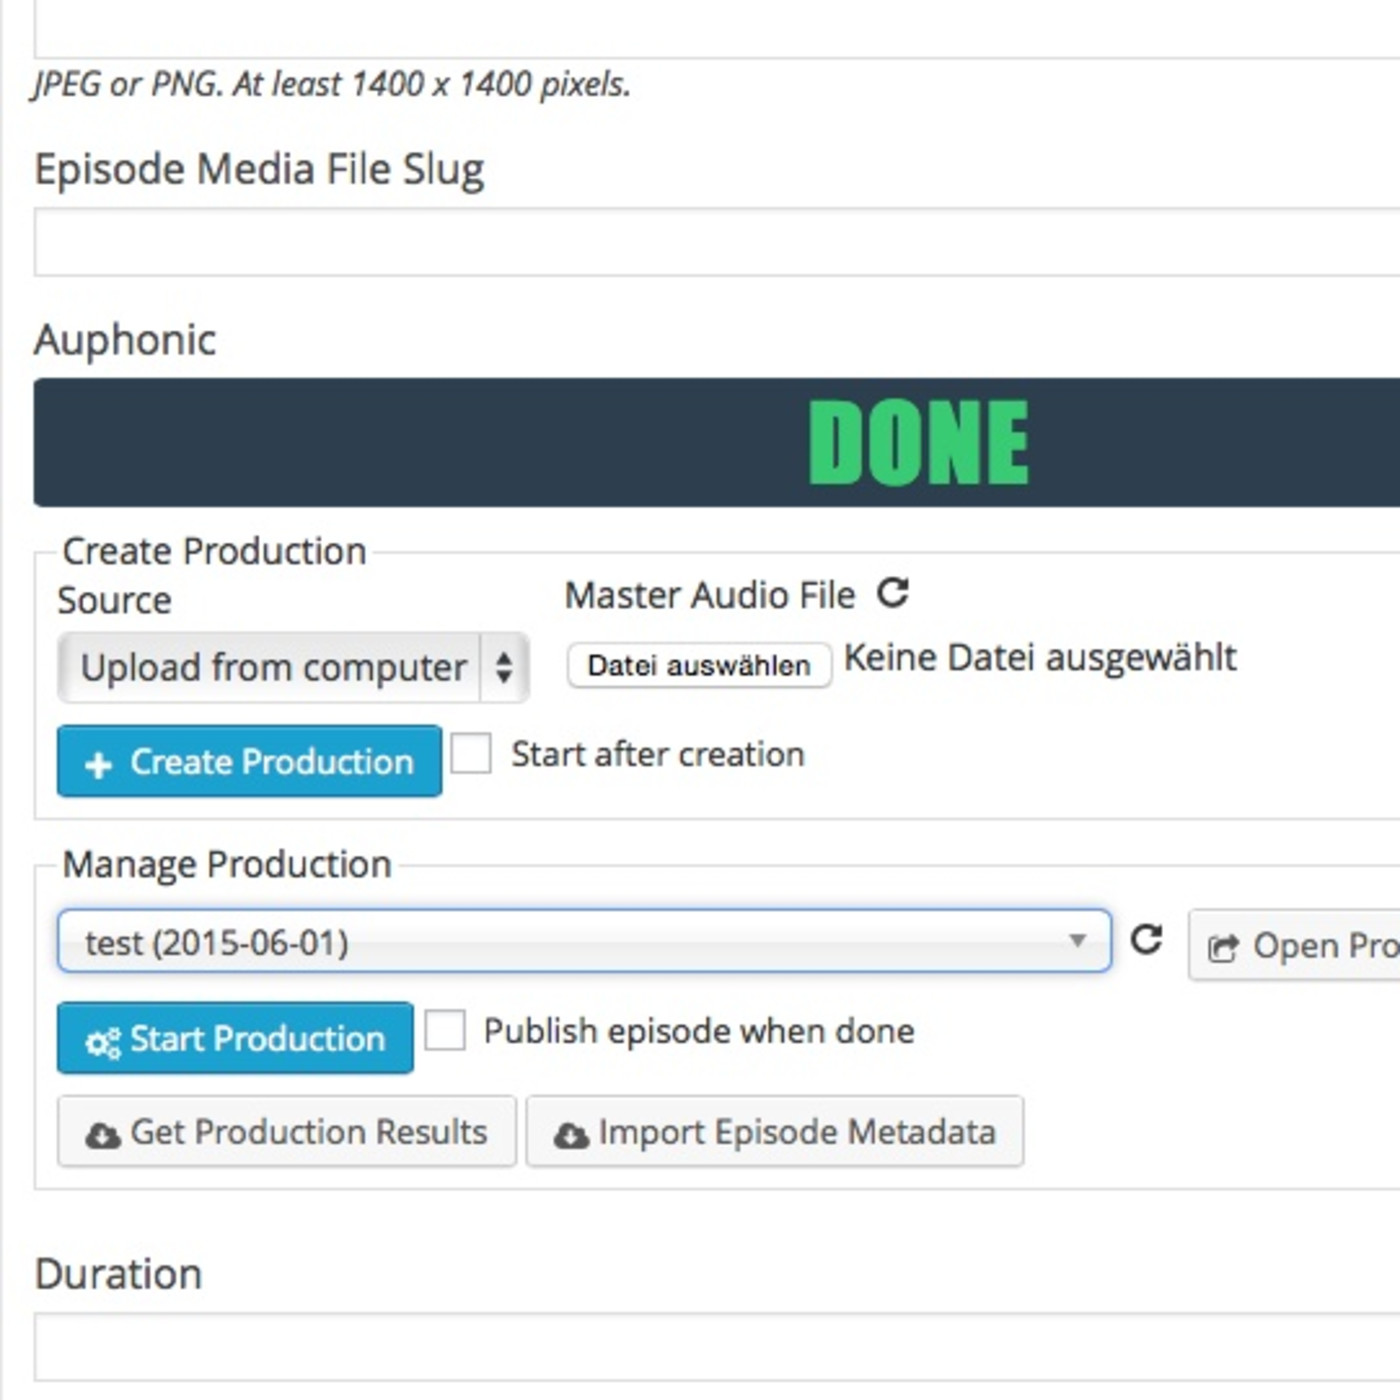Focus the Episode Media File Slug field

coord(716,242)
